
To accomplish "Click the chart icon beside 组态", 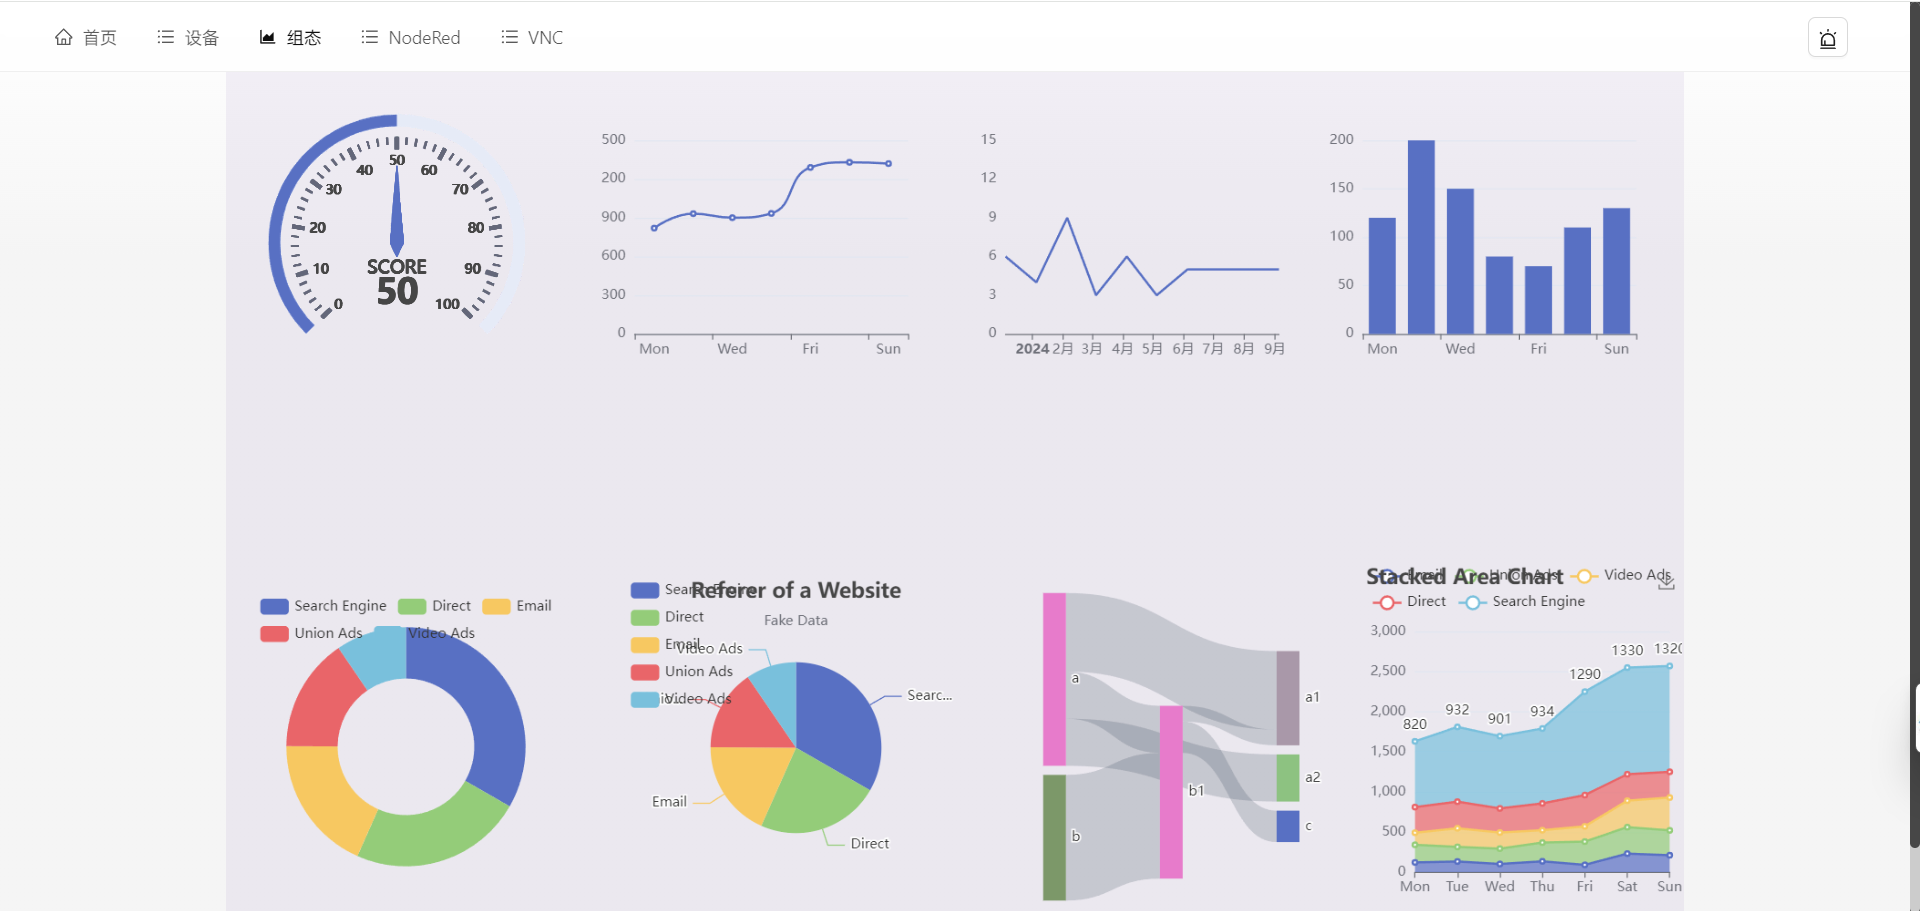I will pos(267,37).
